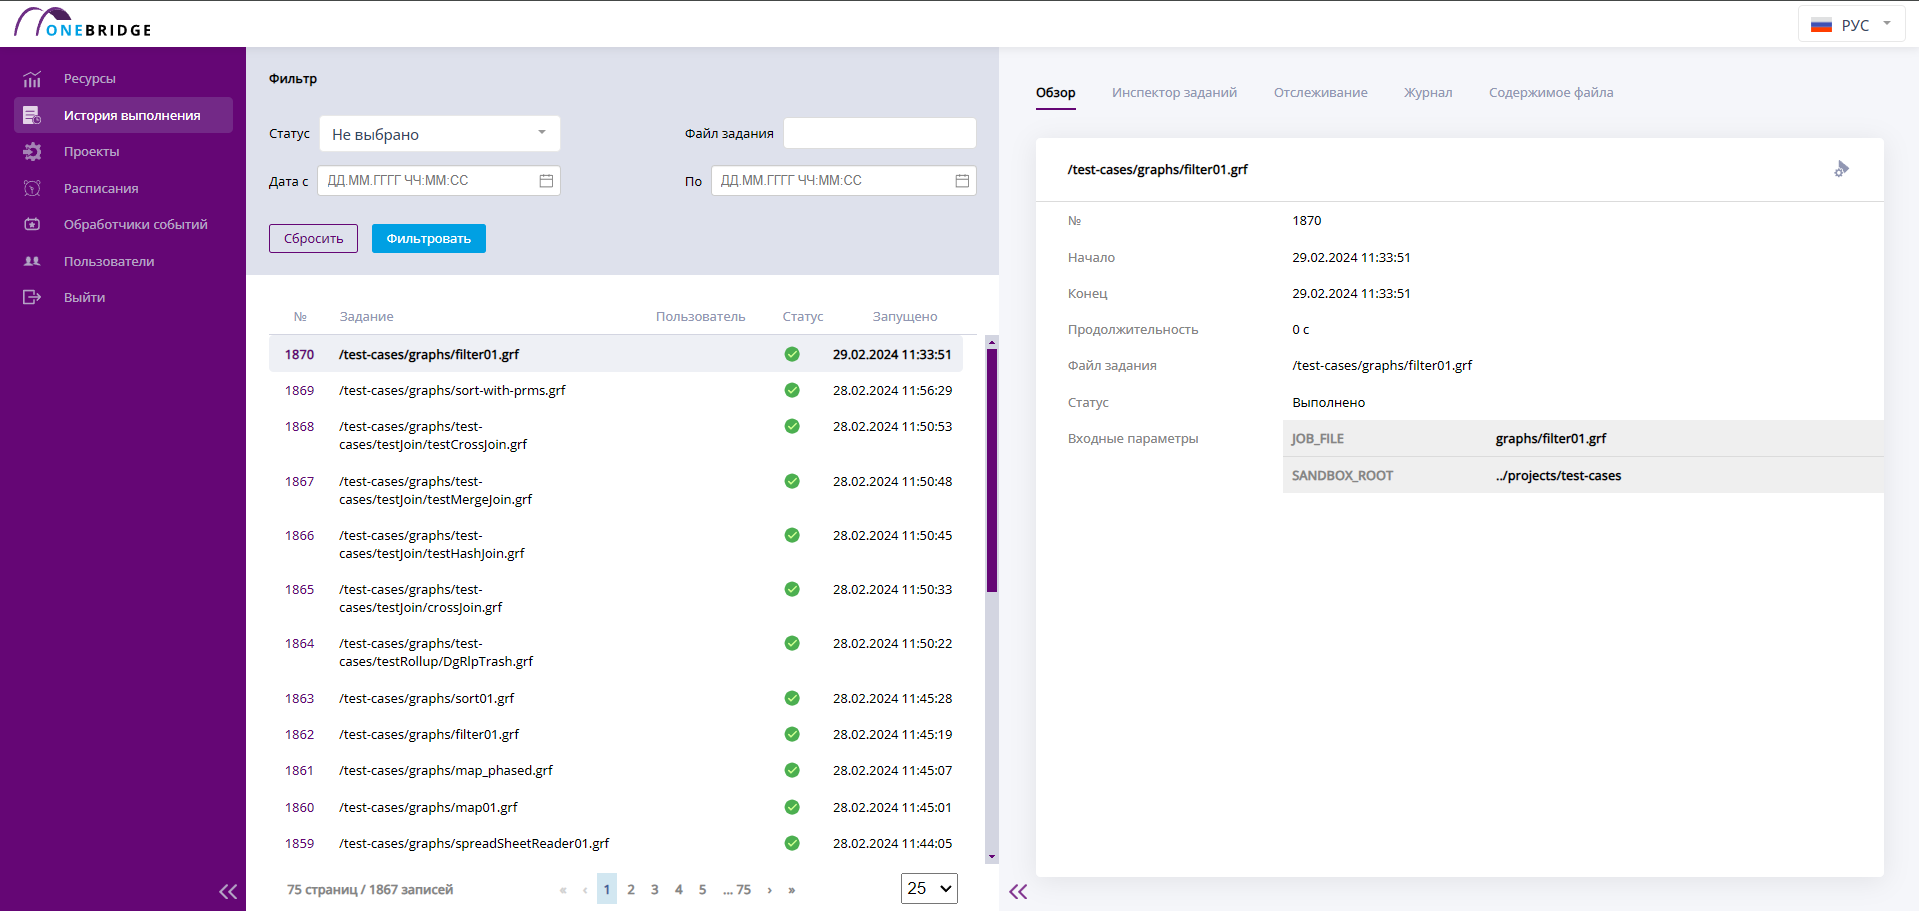Click the Задание column header
This screenshot has width=1919, height=911.
(x=366, y=317)
